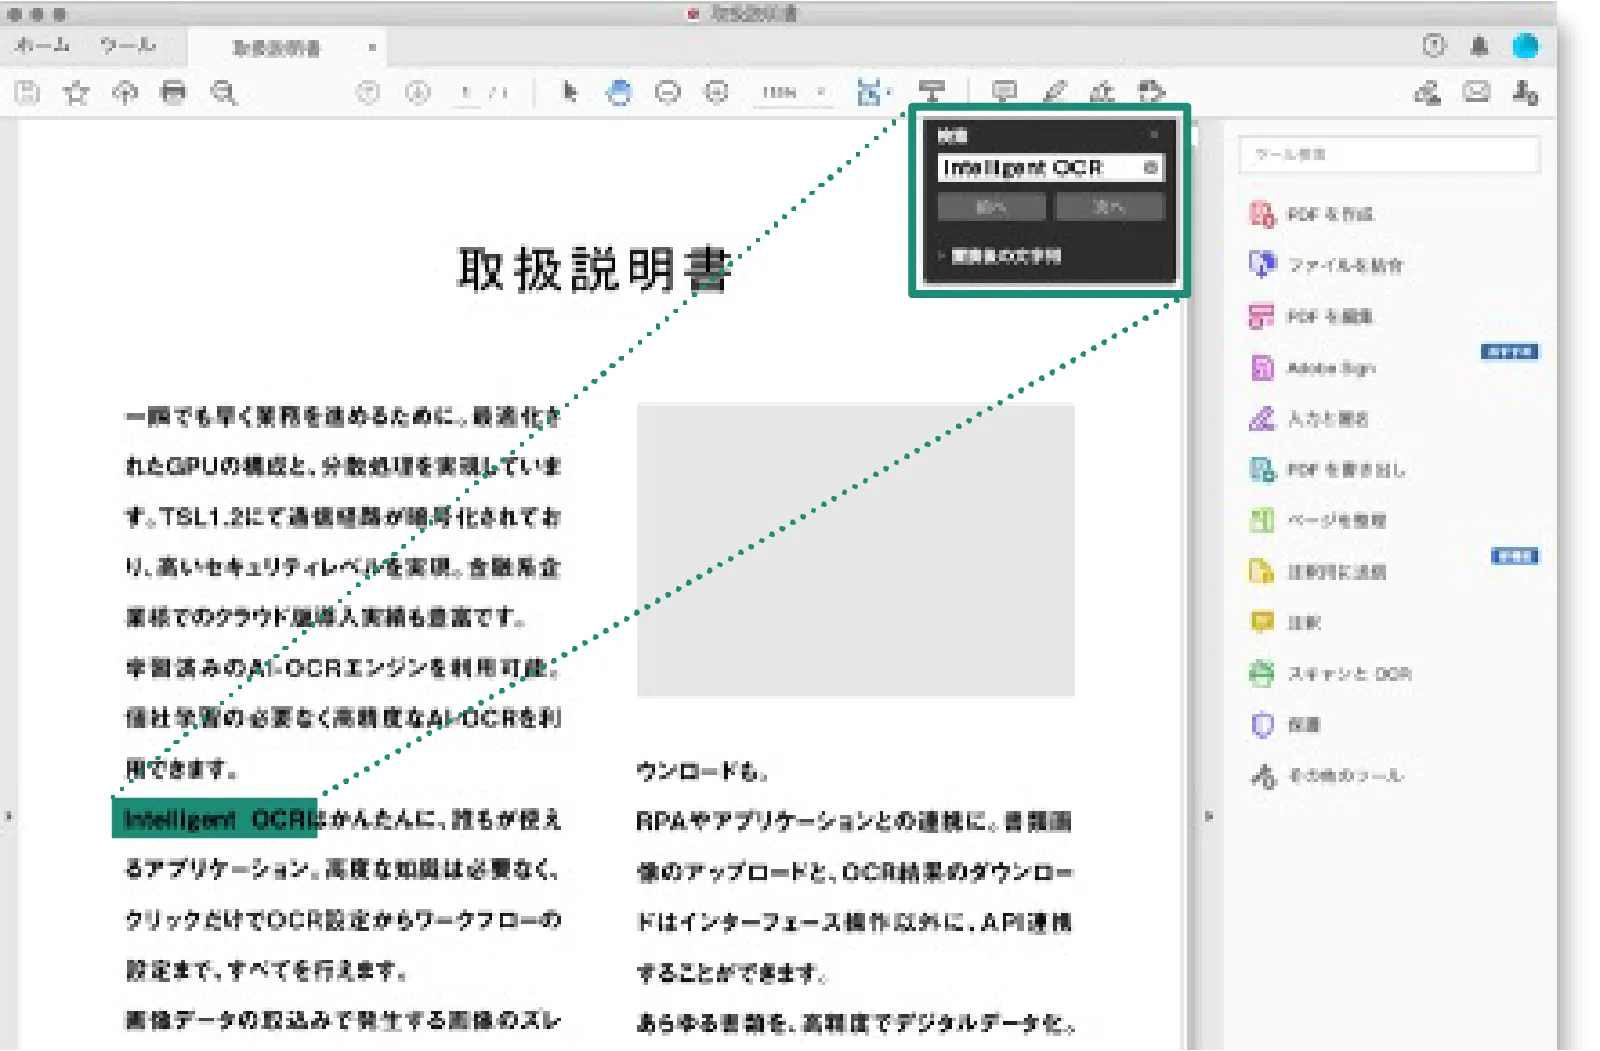Click the 前へ previous result button
Image resolution: width=1600 pixels, height=1051 pixels.
pos(991,207)
